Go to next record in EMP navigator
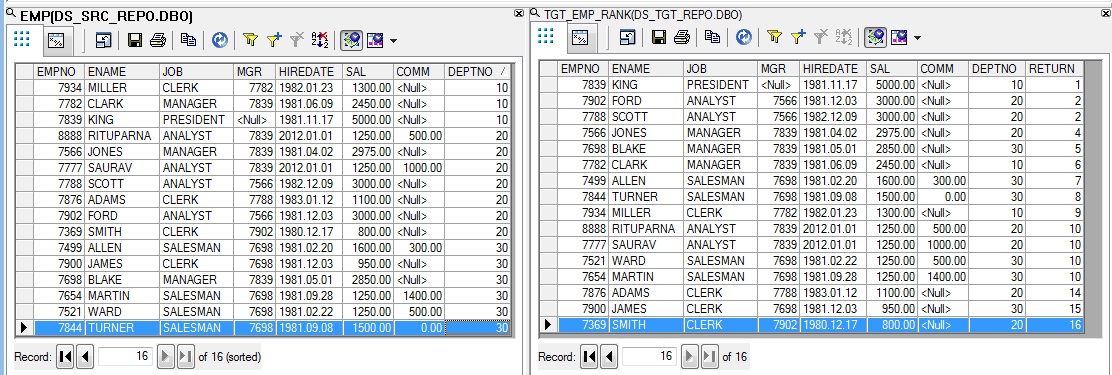This screenshot has width=1112, height=375. [165, 357]
